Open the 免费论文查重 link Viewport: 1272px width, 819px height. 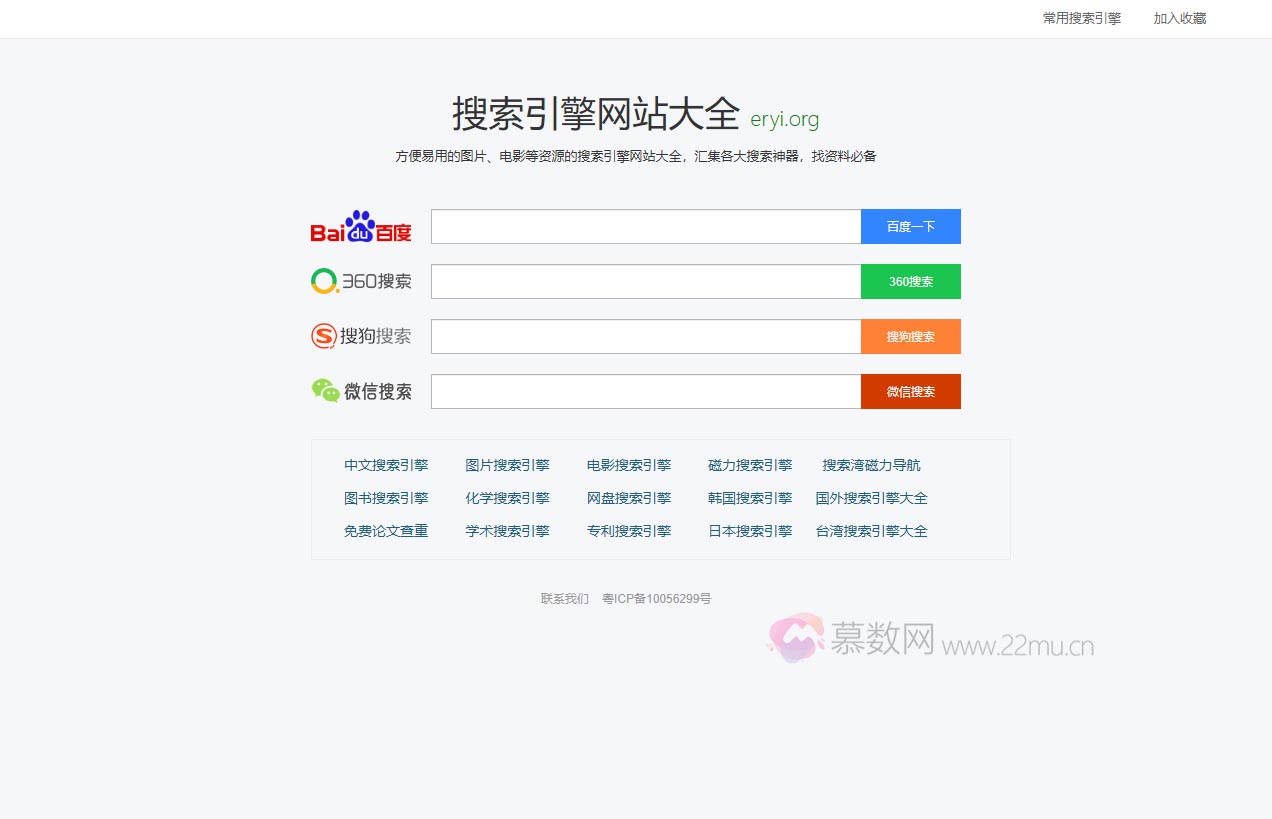(x=386, y=531)
